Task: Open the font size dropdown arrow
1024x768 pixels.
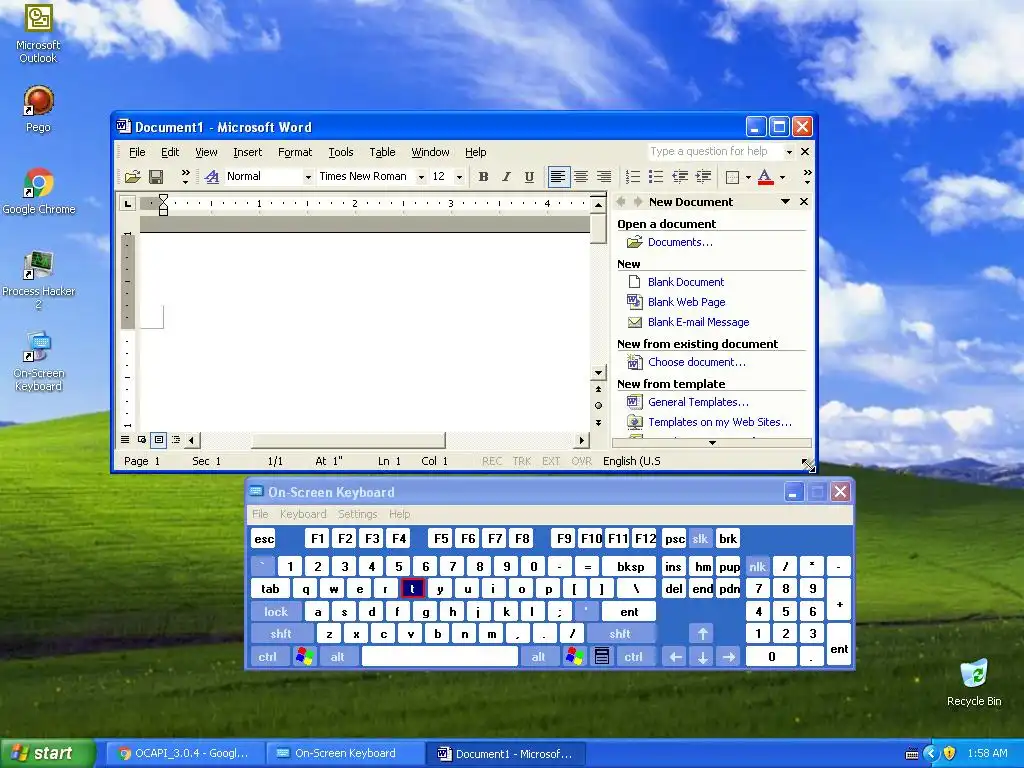Action: [x=459, y=177]
